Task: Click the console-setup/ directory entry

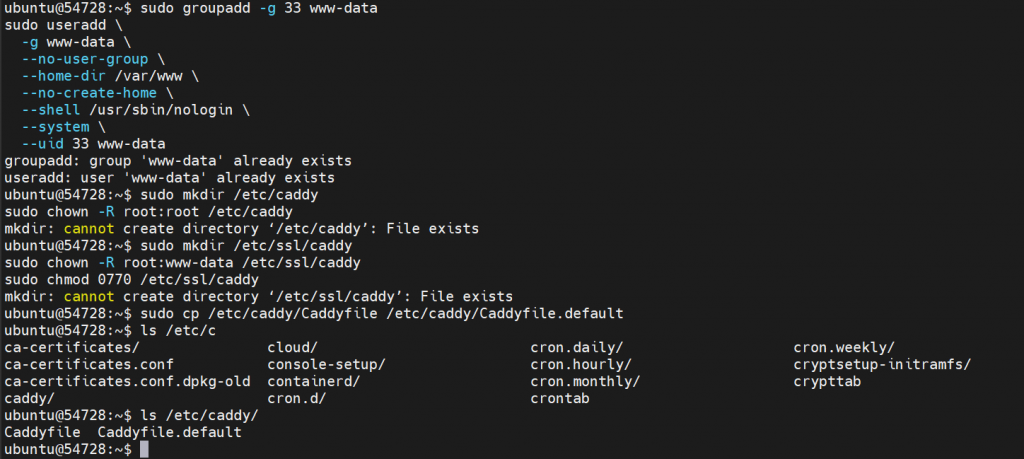Action: tap(326, 365)
